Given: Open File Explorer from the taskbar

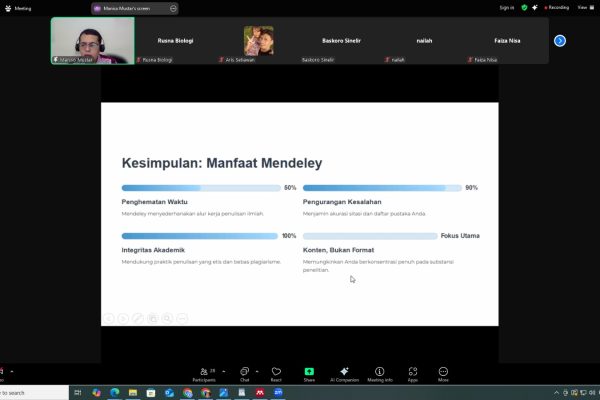Looking at the screenshot, I should click(133, 392).
